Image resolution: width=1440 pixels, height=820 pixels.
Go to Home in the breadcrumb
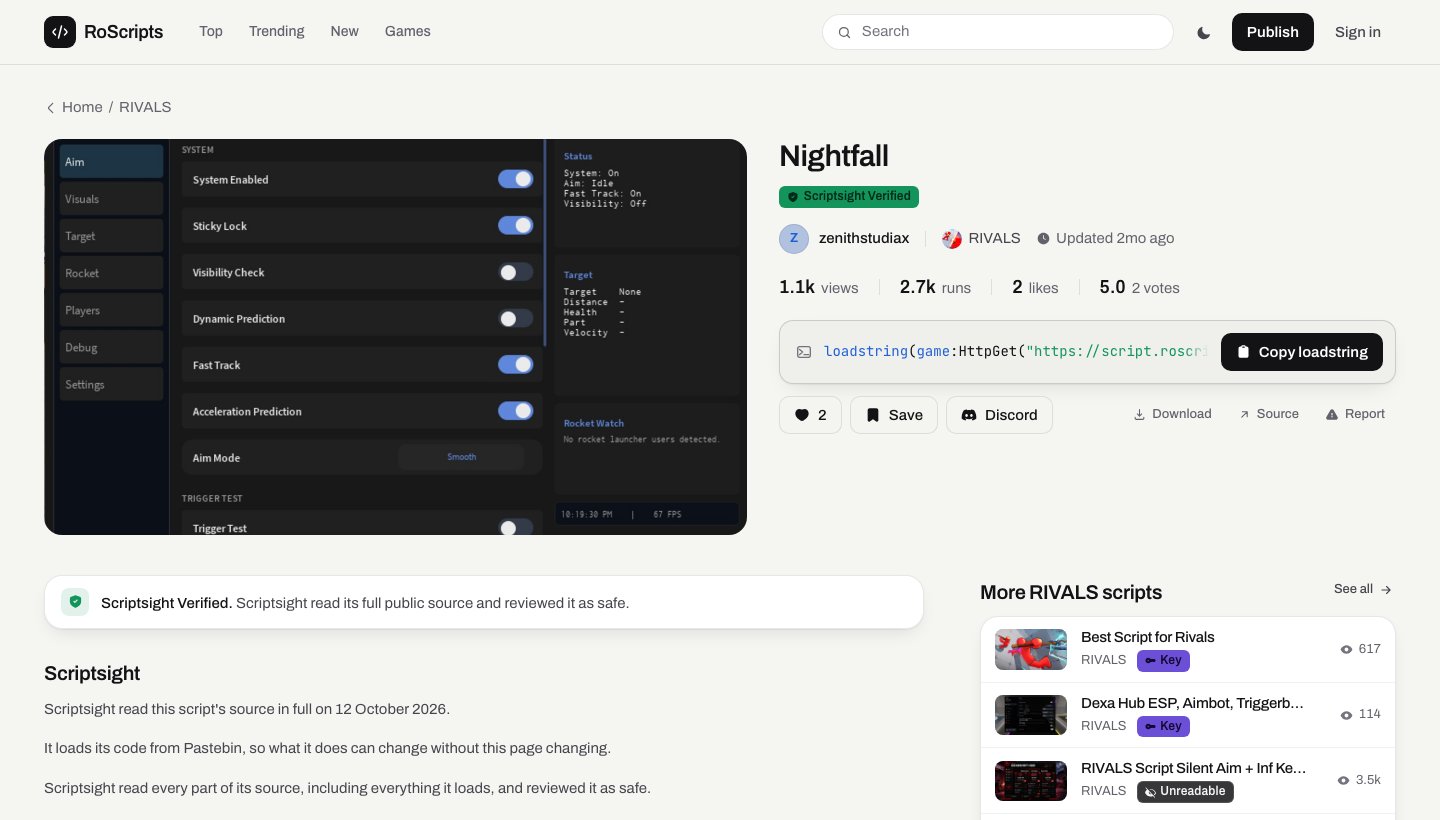coord(82,107)
